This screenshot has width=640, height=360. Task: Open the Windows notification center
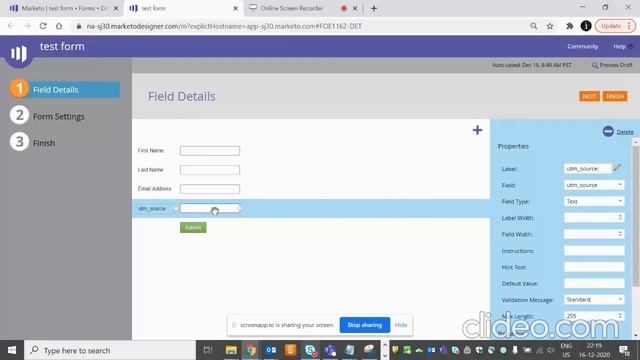point(624,350)
